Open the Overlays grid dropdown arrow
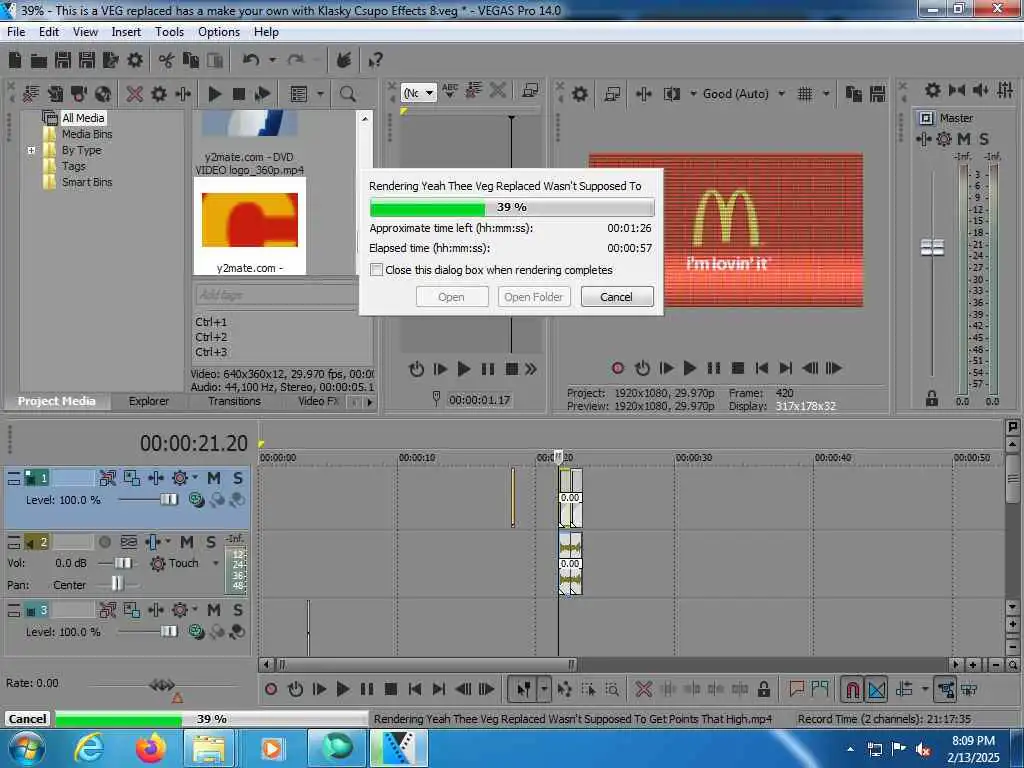 pos(826,94)
